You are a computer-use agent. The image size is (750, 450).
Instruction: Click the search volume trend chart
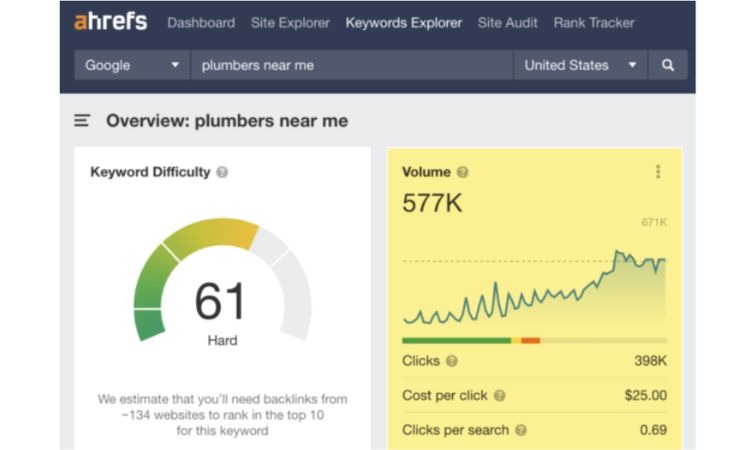point(534,290)
